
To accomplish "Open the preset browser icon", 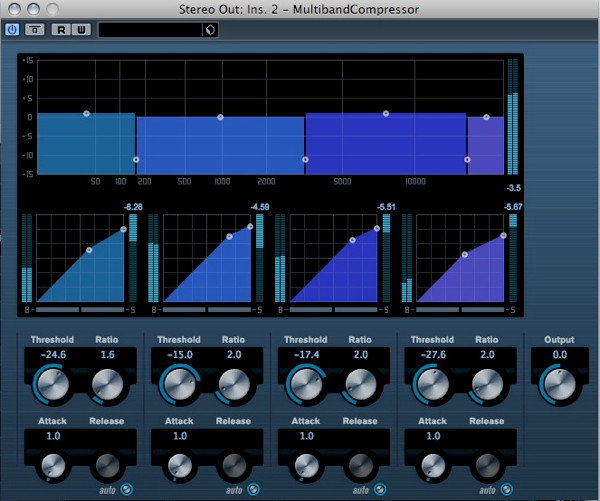I will (209, 30).
